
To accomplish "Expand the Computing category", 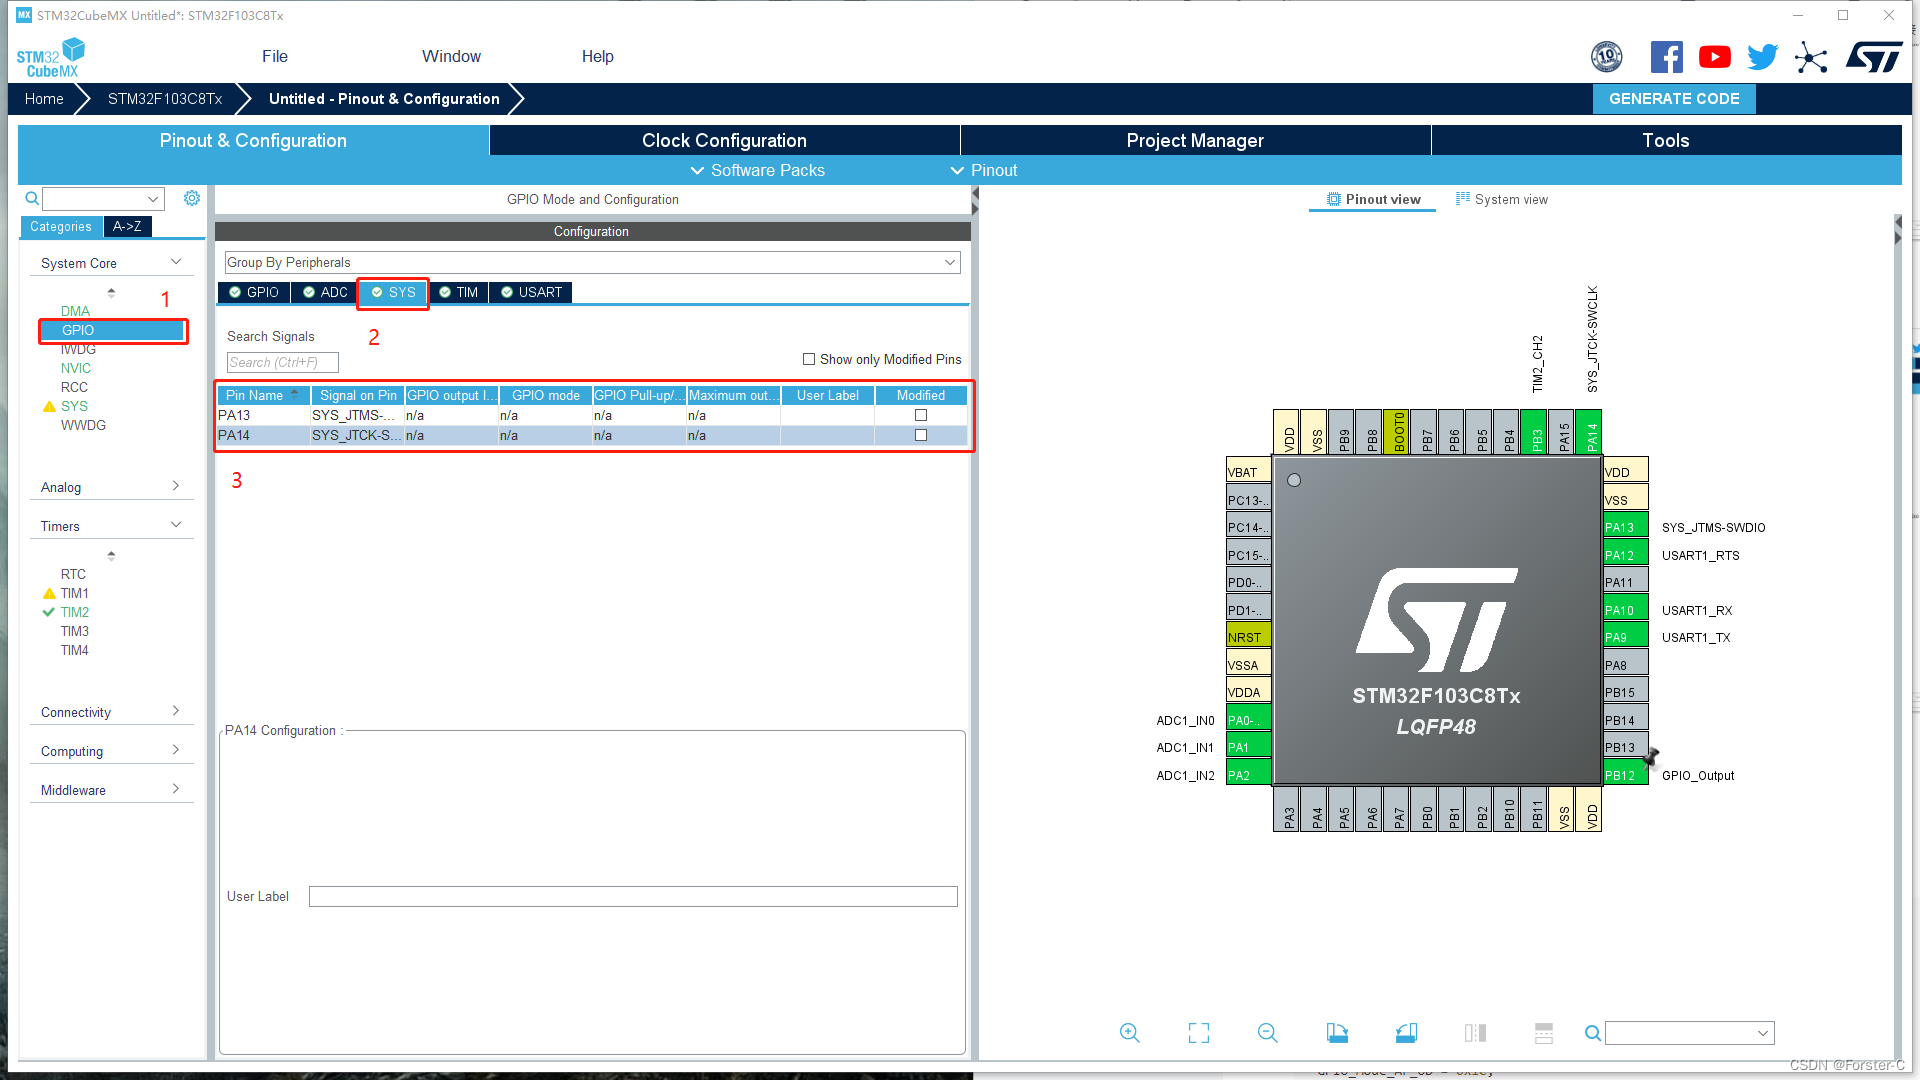I will tap(176, 750).
